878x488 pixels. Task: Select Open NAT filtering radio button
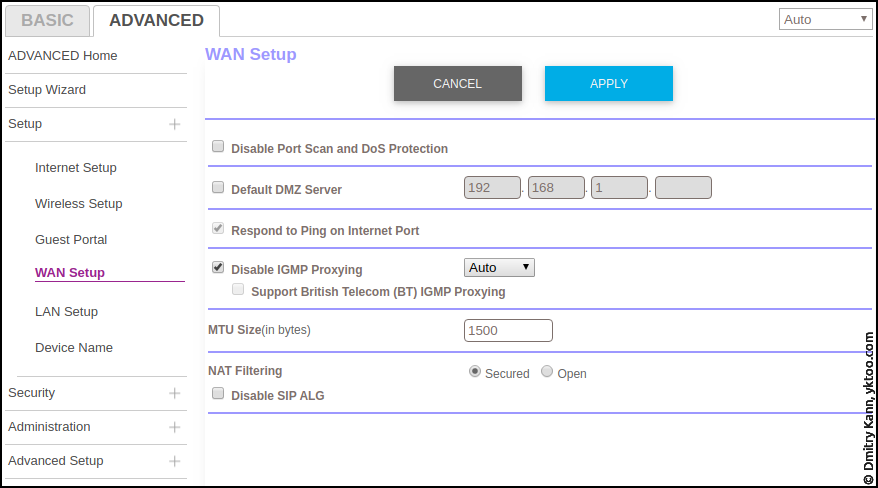pos(547,372)
